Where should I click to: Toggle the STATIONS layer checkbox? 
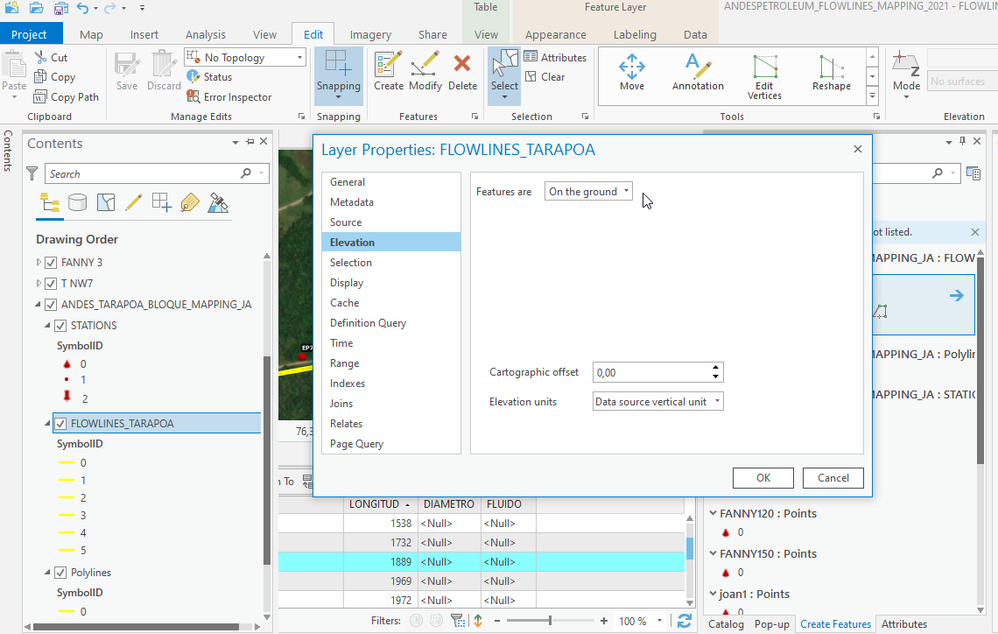point(60,325)
